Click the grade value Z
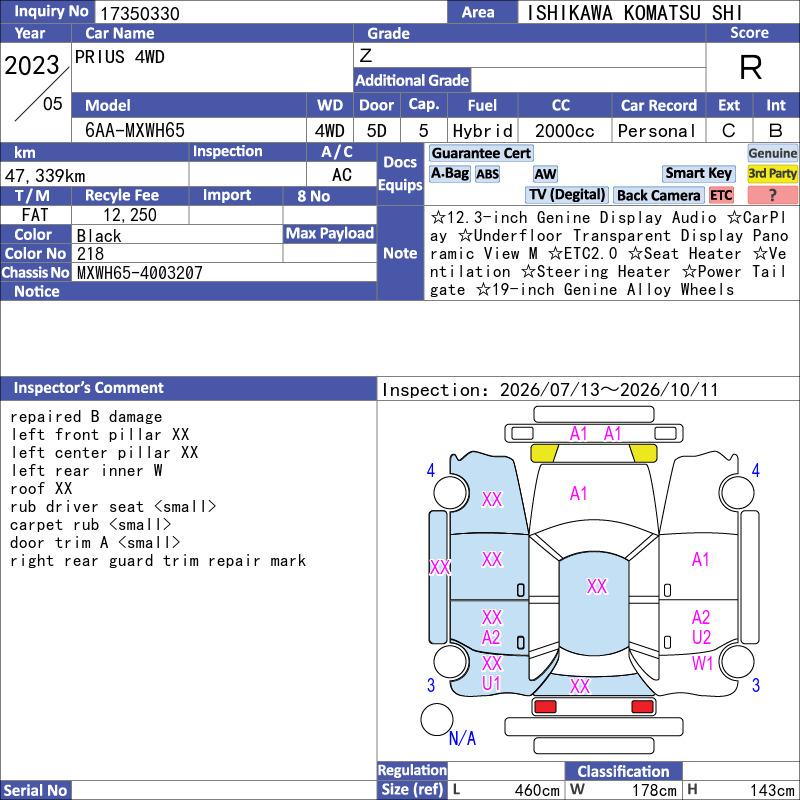The width and height of the screenshot is (800, 800). pyautogui.click(x=365, y=55)
